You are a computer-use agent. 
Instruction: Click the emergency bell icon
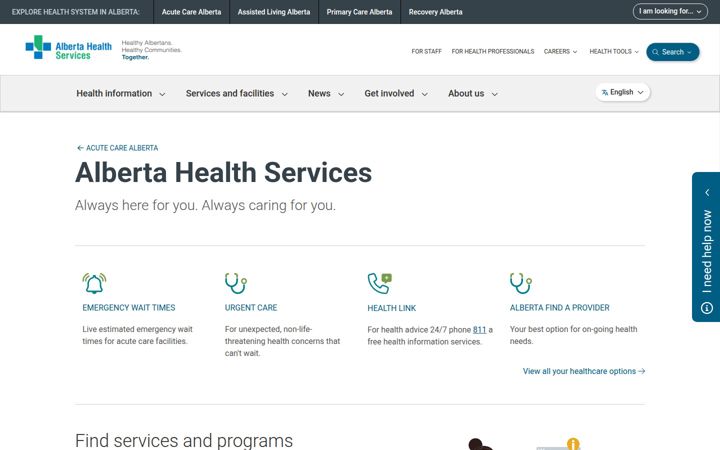94,283
